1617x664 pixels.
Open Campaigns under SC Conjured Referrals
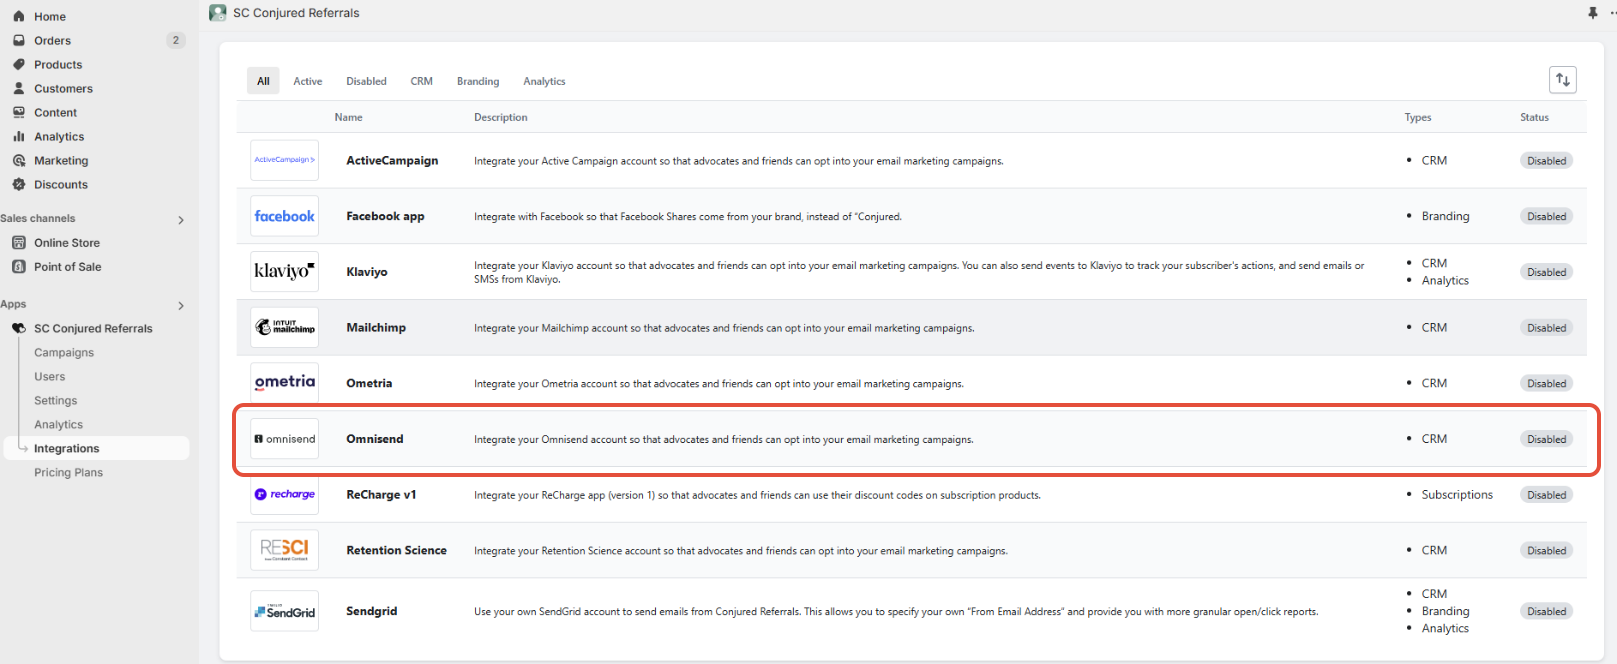[64, 352]
